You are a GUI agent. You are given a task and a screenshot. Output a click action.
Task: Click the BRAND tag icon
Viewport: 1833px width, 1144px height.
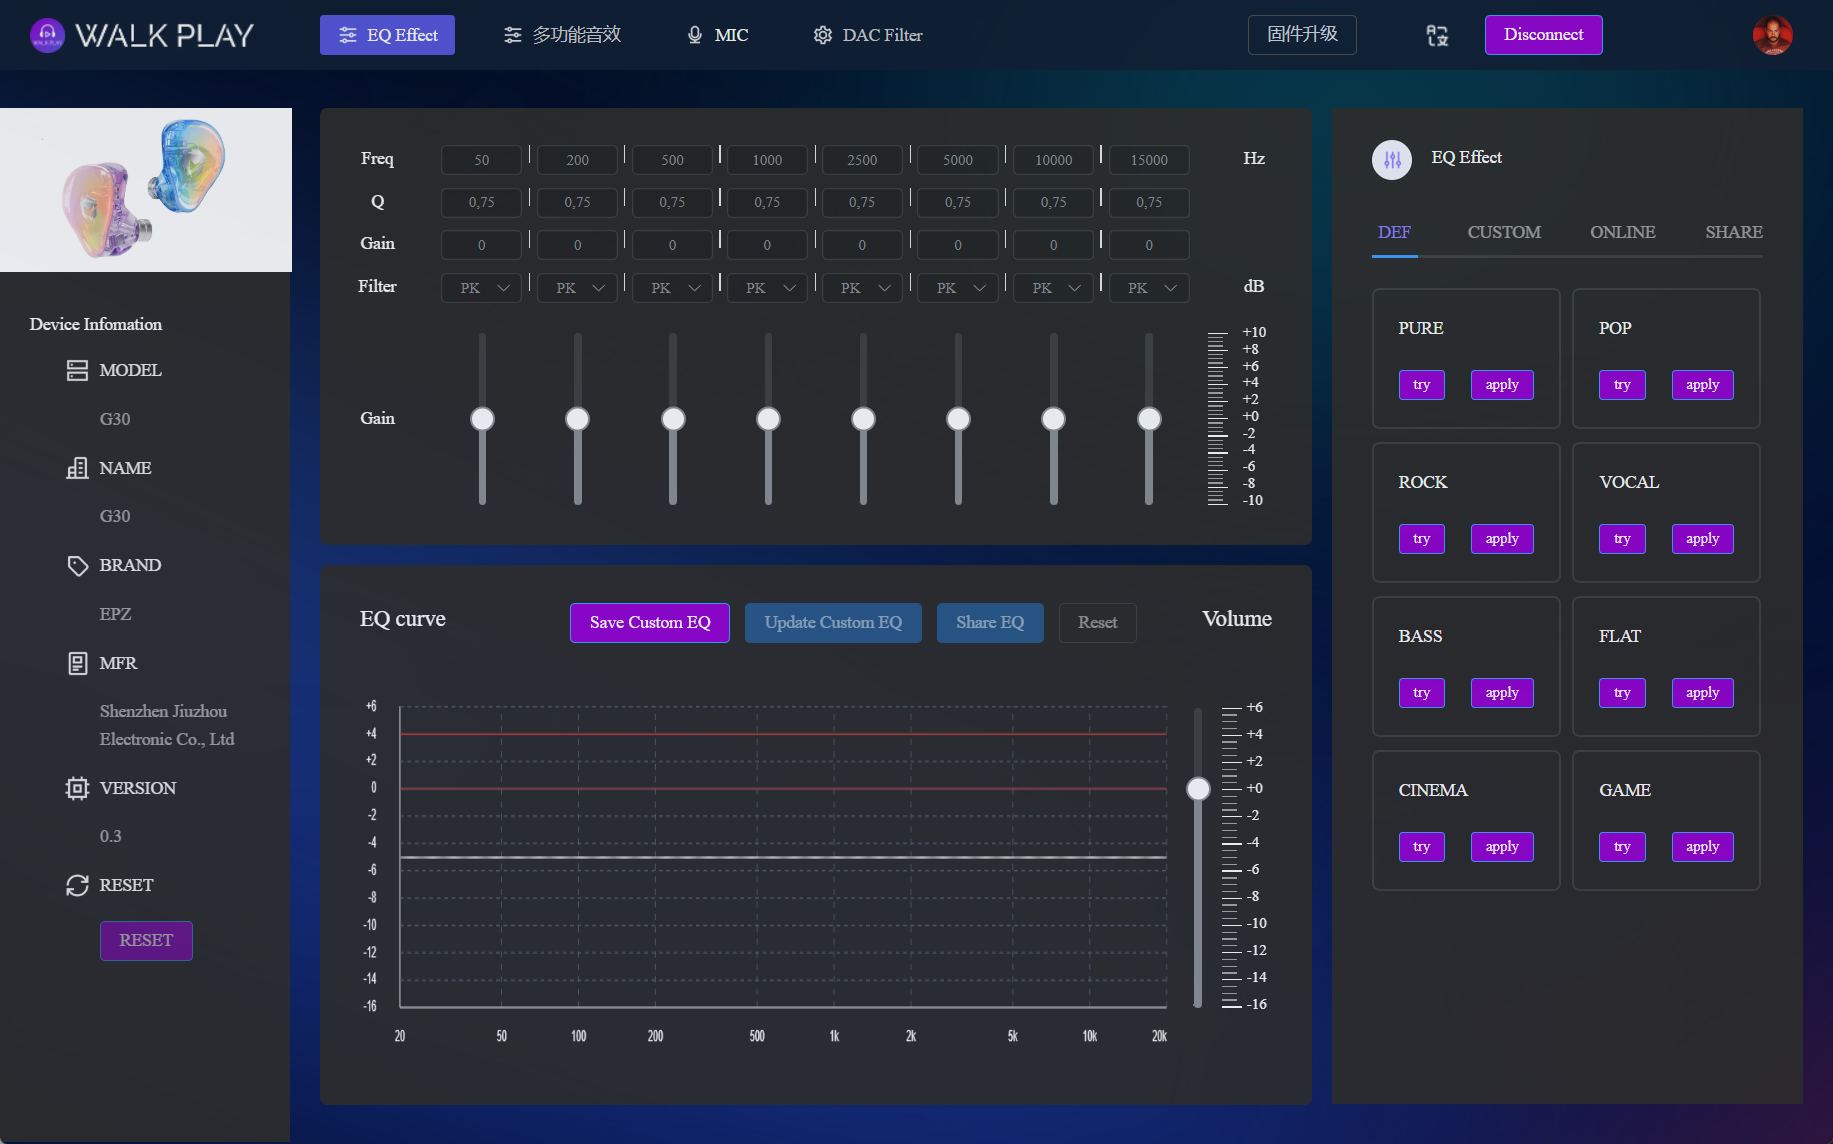coord(77,566)
